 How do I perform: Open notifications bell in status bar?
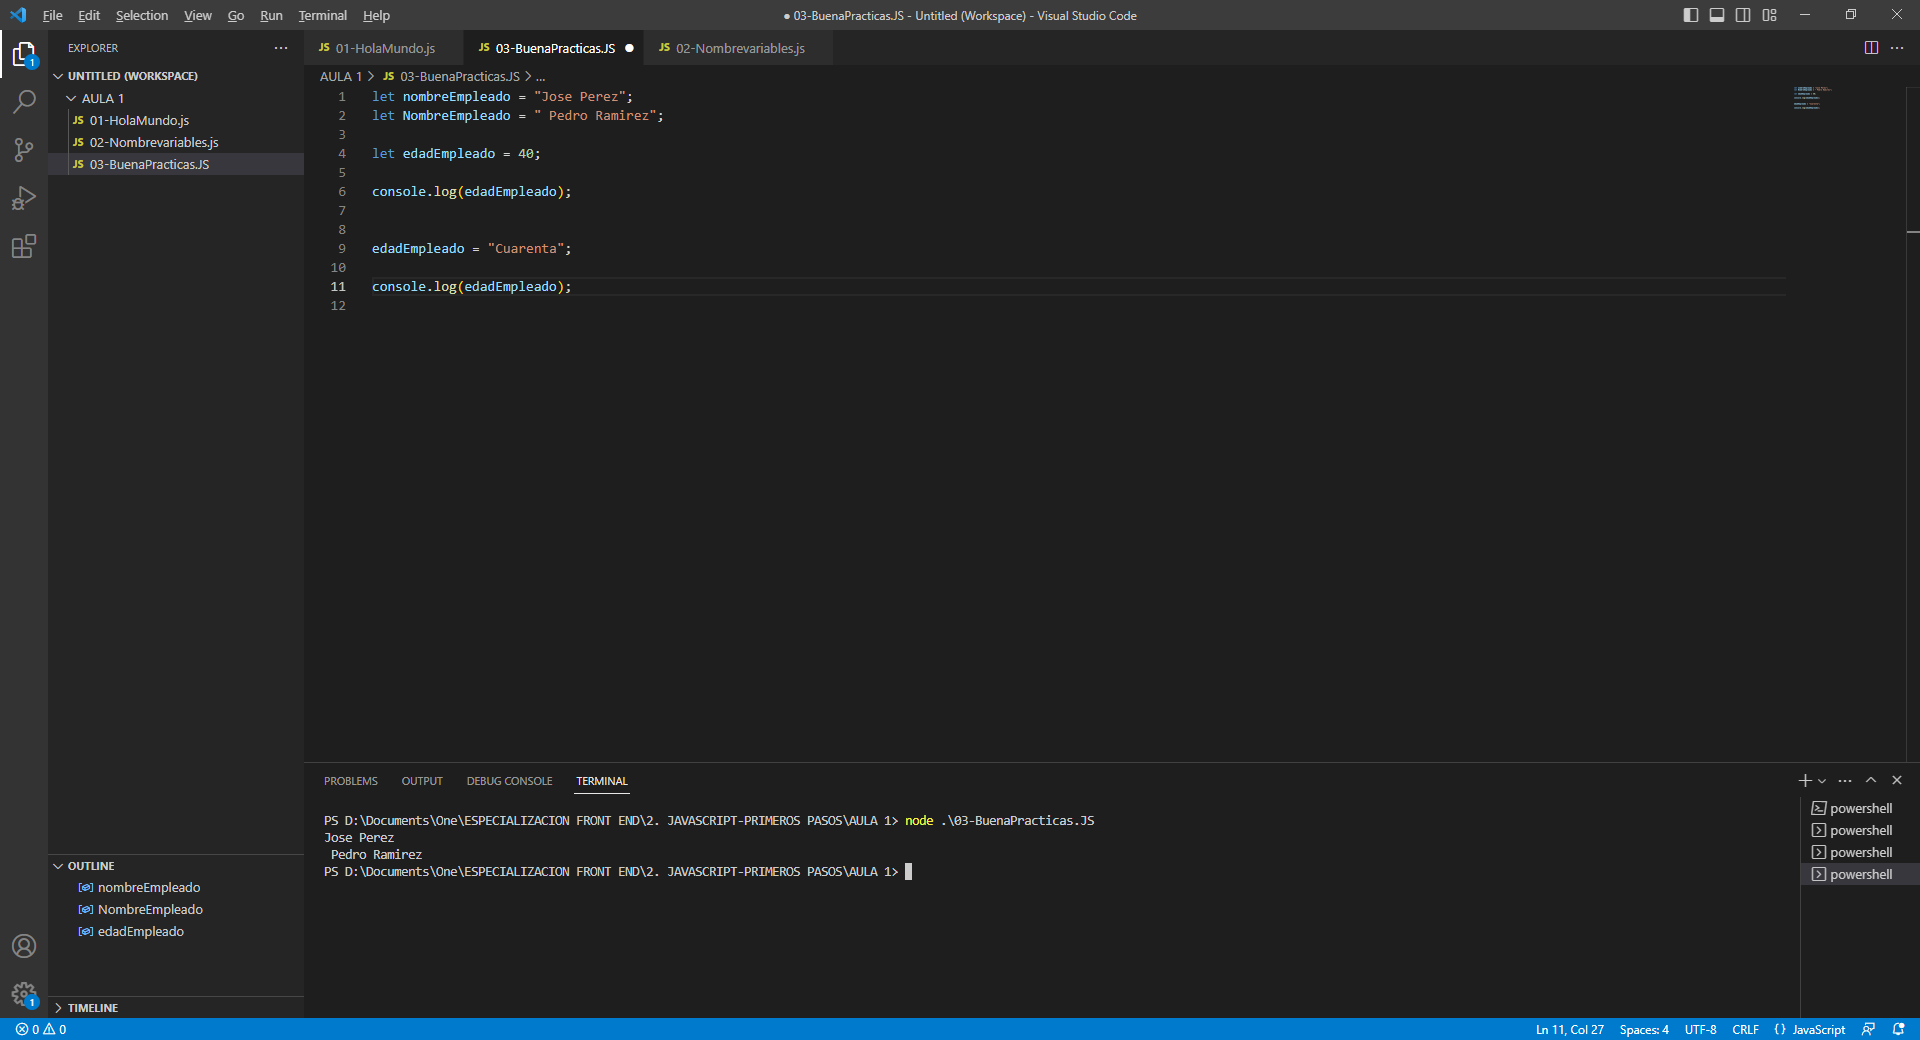point(1898,1029)
